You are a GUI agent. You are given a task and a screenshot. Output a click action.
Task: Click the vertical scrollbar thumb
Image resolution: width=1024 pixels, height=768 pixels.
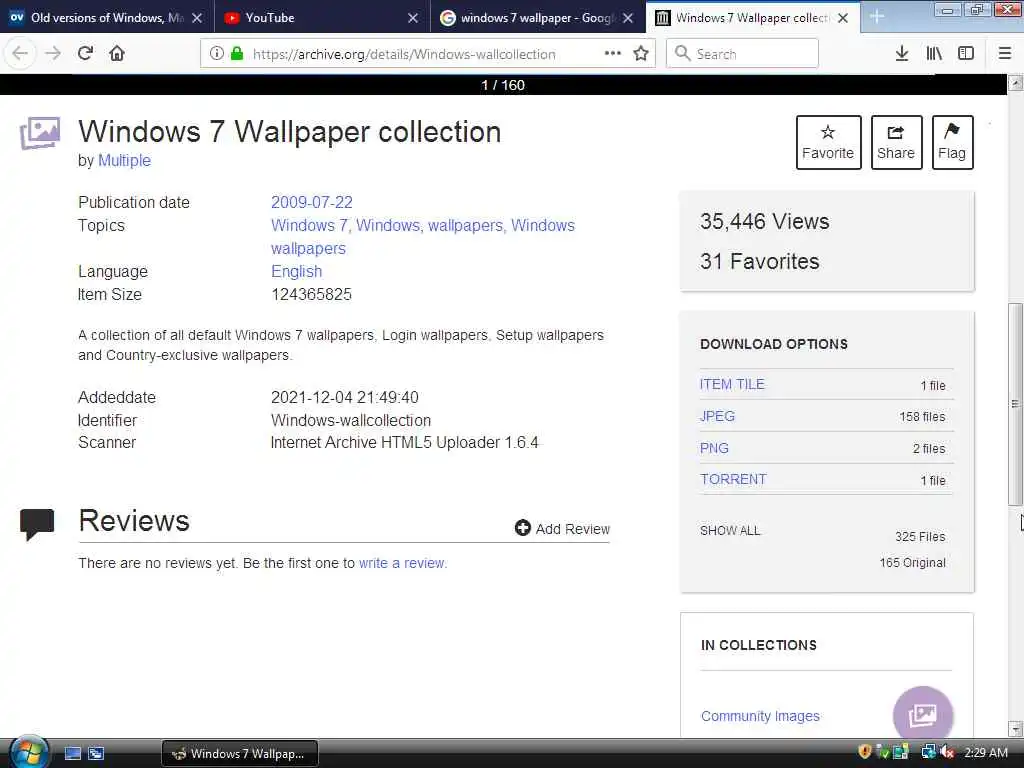tap(1015, 404)
